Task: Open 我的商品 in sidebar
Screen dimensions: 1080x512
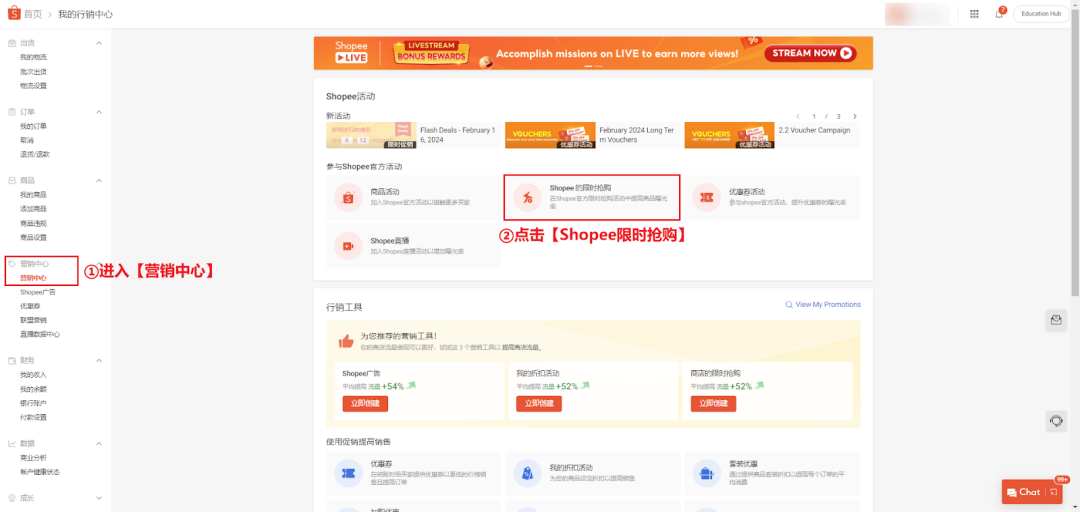Action: tap(34, 195)
